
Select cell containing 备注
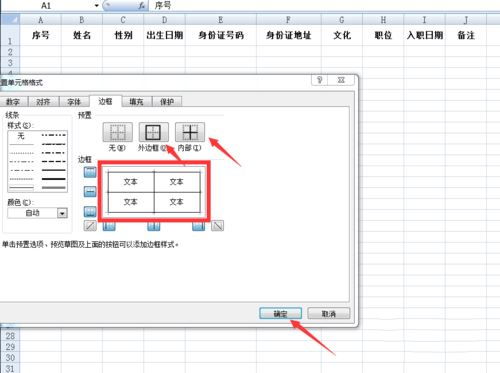466,35
